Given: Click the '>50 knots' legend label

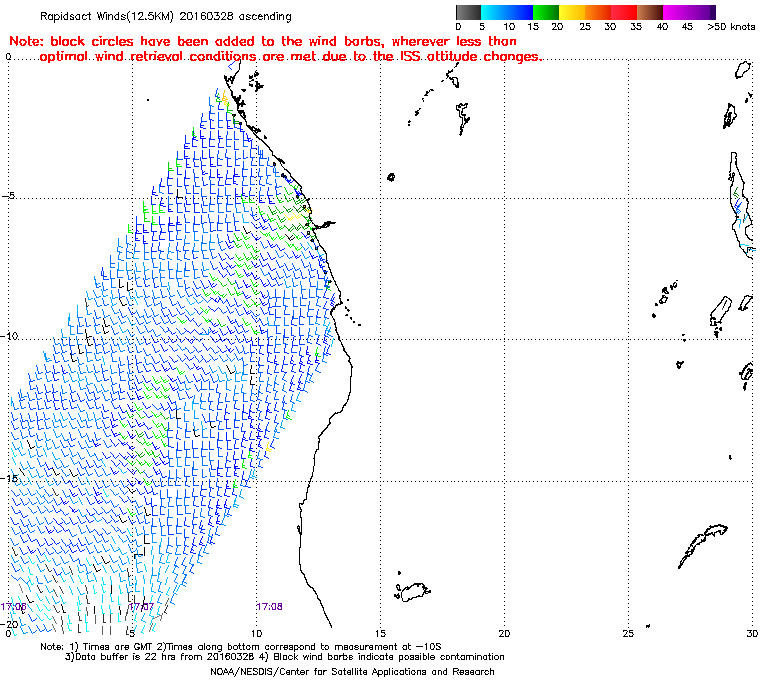Looking at the screenshot, I should click(x=731, y=27).
